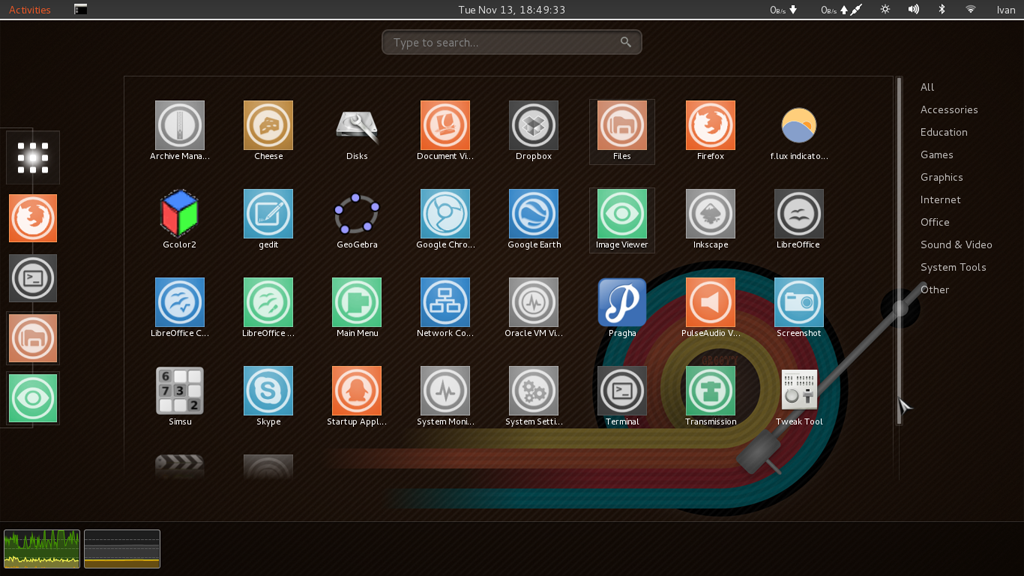The height and width of the screenshot is (576, 1024).
Task: Click the brightness sun indicator
Action: (x=885, y=9)
